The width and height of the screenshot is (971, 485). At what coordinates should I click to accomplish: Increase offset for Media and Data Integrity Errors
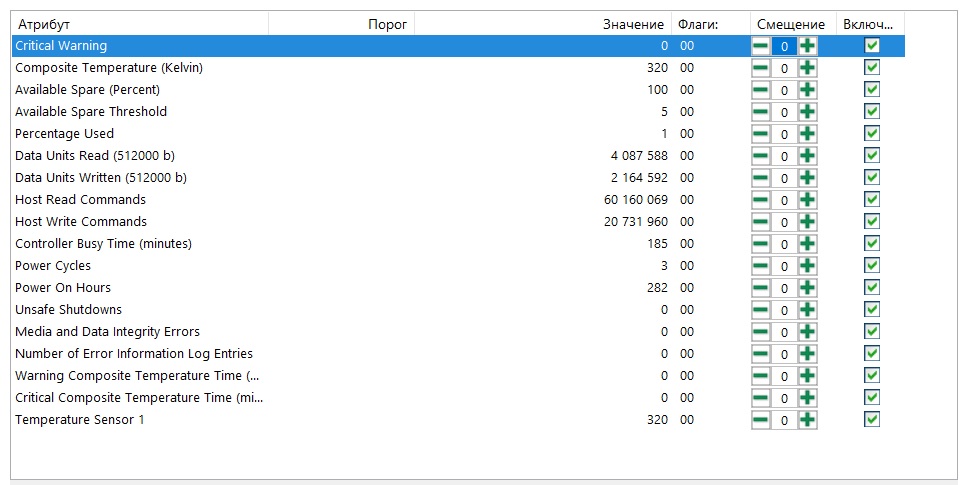click(807, 332)
